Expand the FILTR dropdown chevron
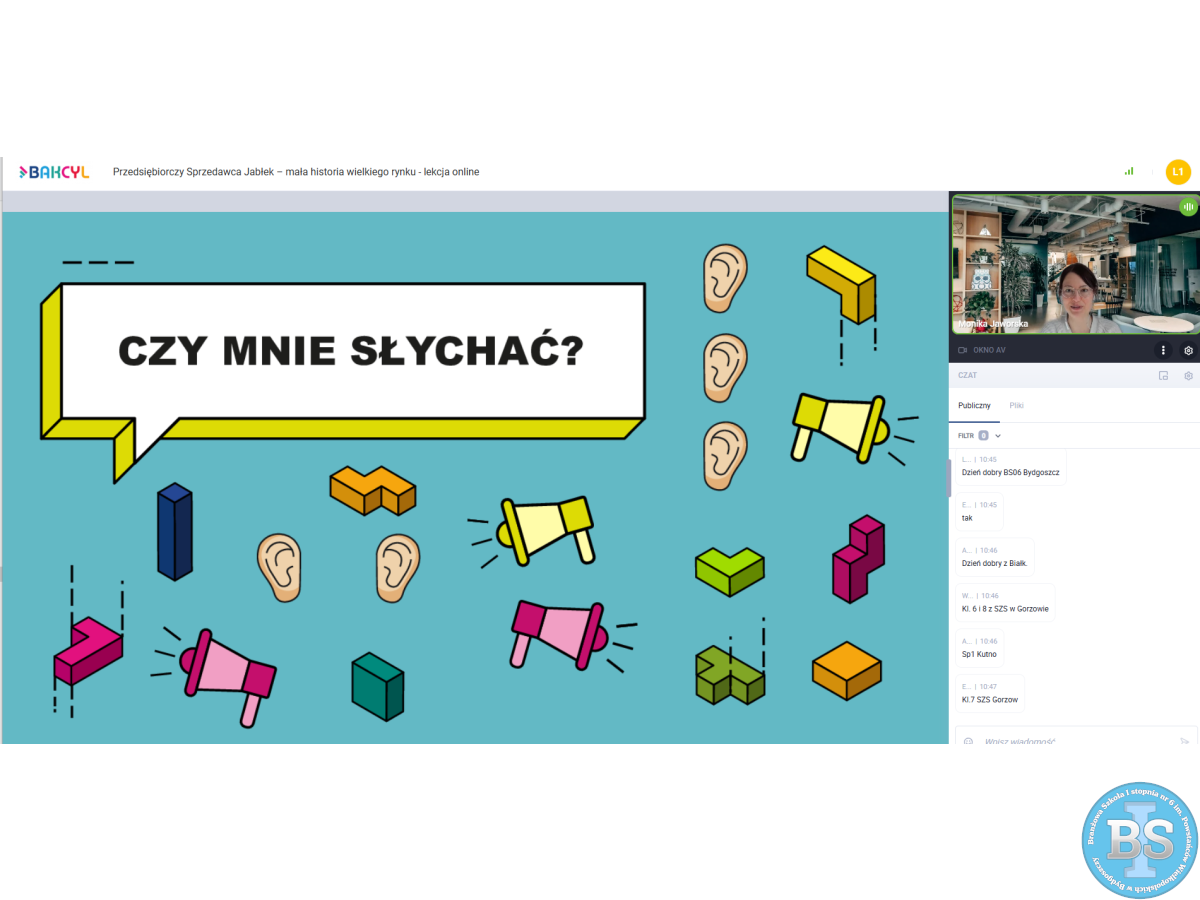Image resolution: width=1200 pixels, height=900 pixels. (998, 436)
